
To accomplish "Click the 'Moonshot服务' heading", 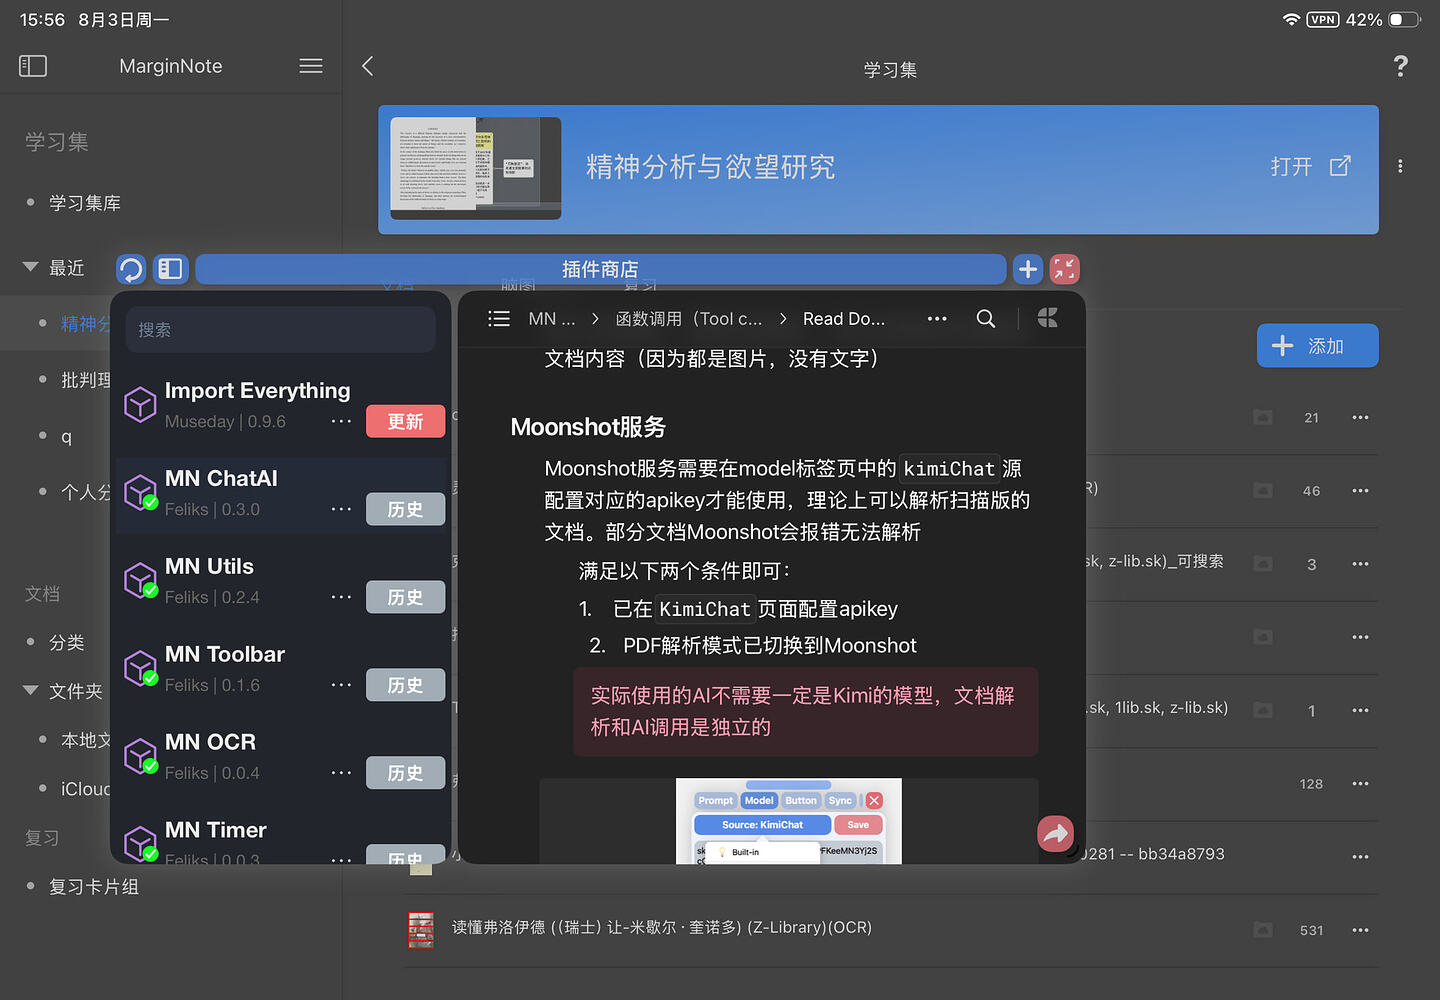I will (x=588, y=427).
